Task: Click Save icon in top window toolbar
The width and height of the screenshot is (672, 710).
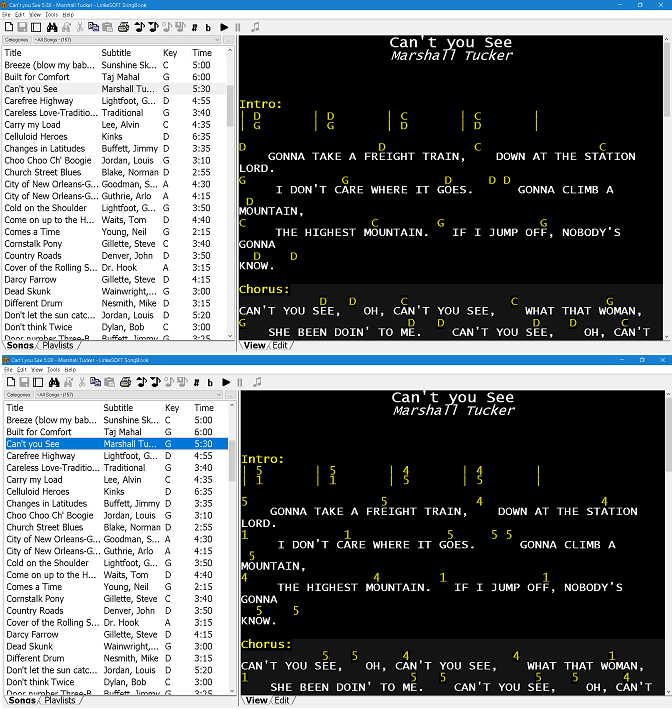Action: [x=22, y=27]
